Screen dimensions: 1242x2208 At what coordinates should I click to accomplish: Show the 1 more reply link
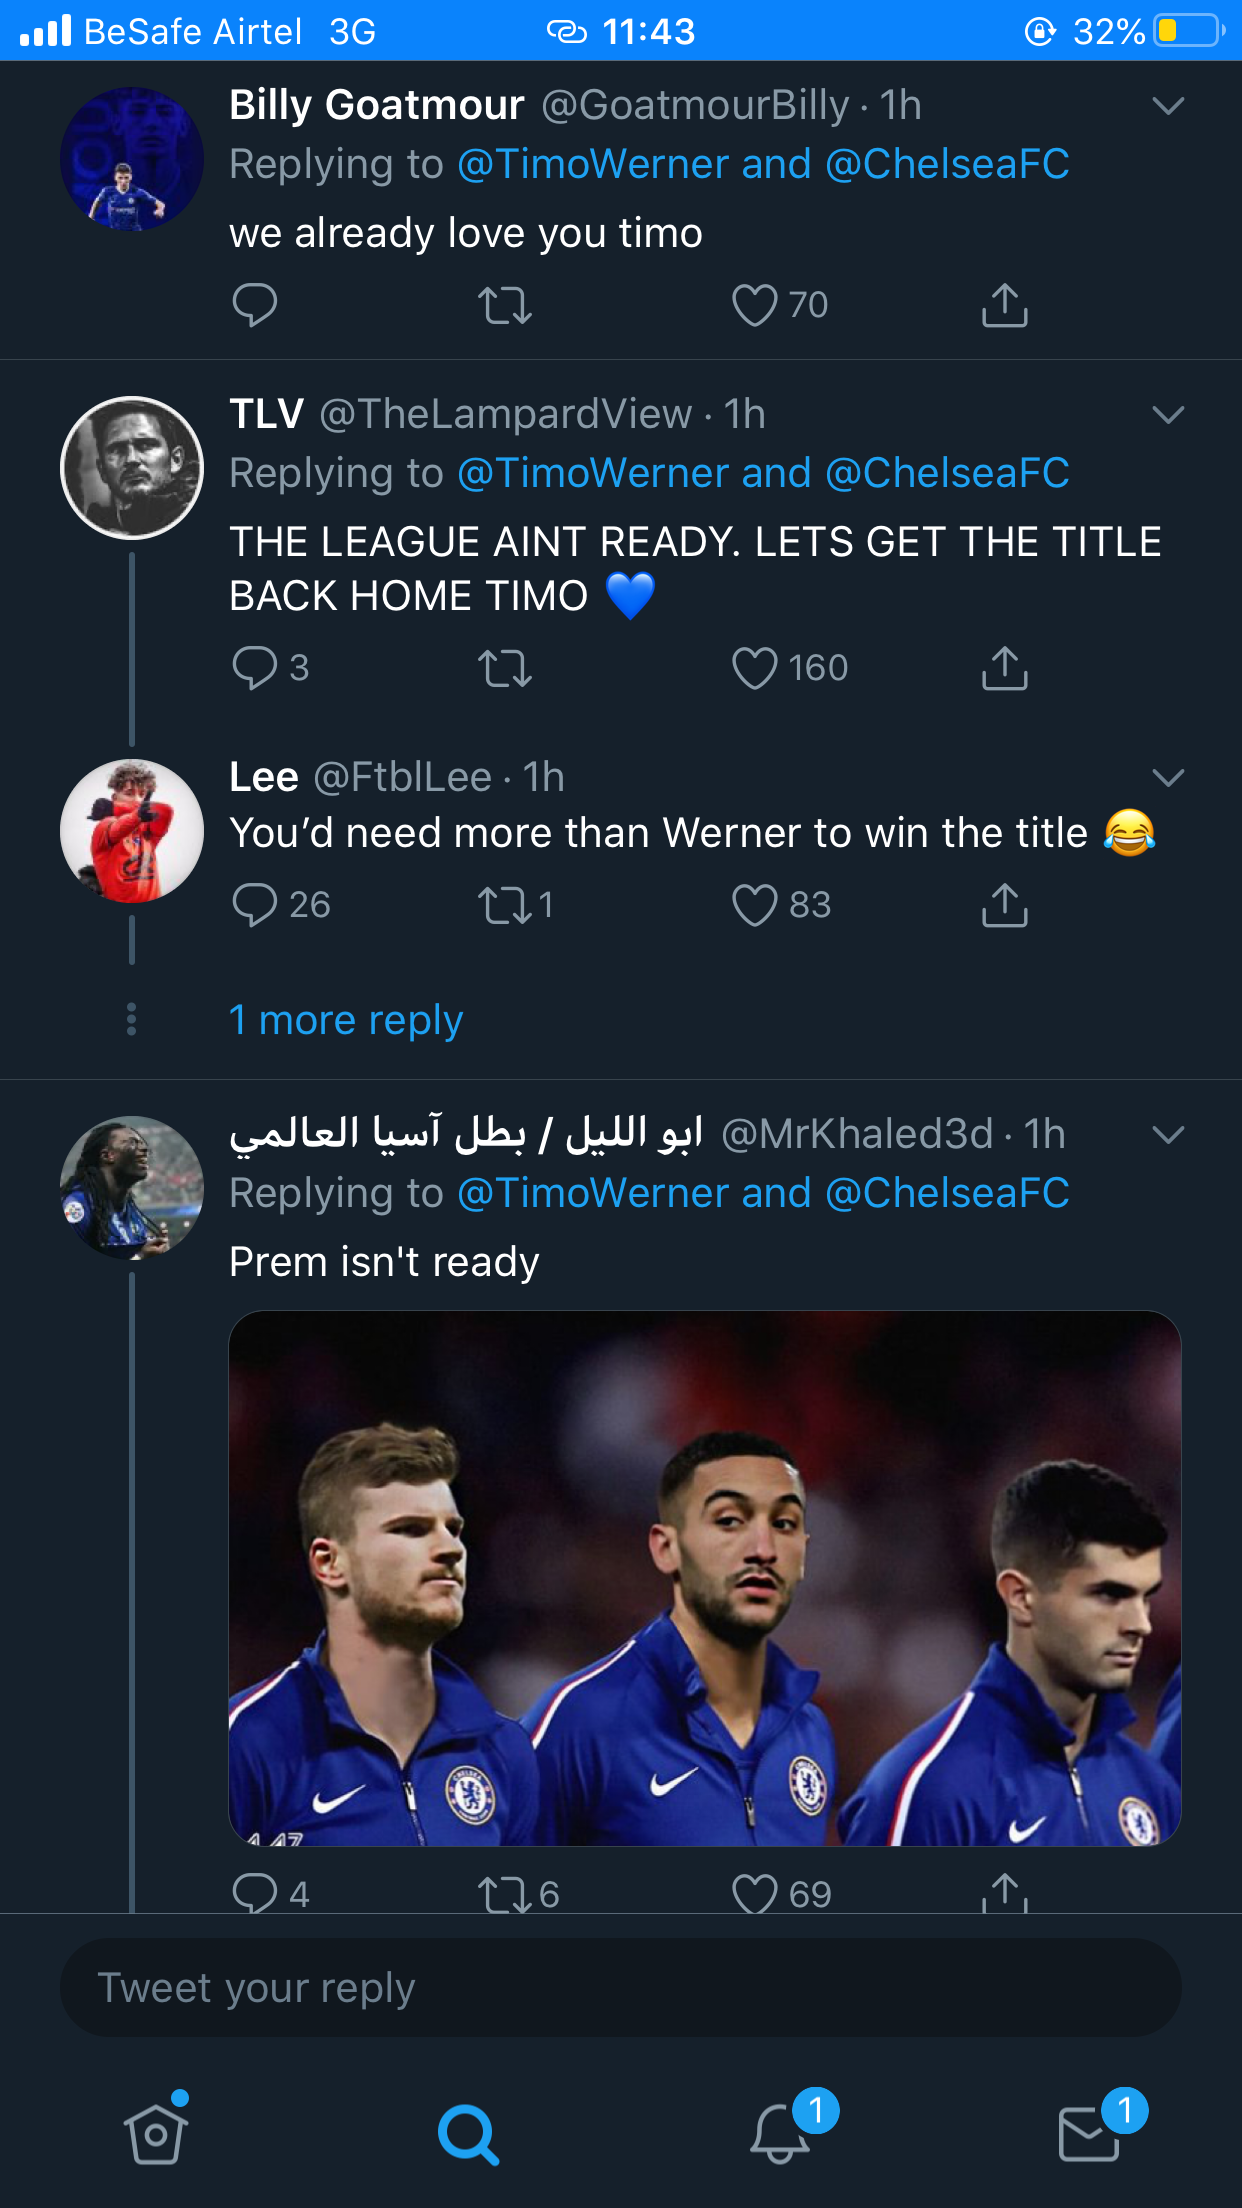[x=346, y=1020]
